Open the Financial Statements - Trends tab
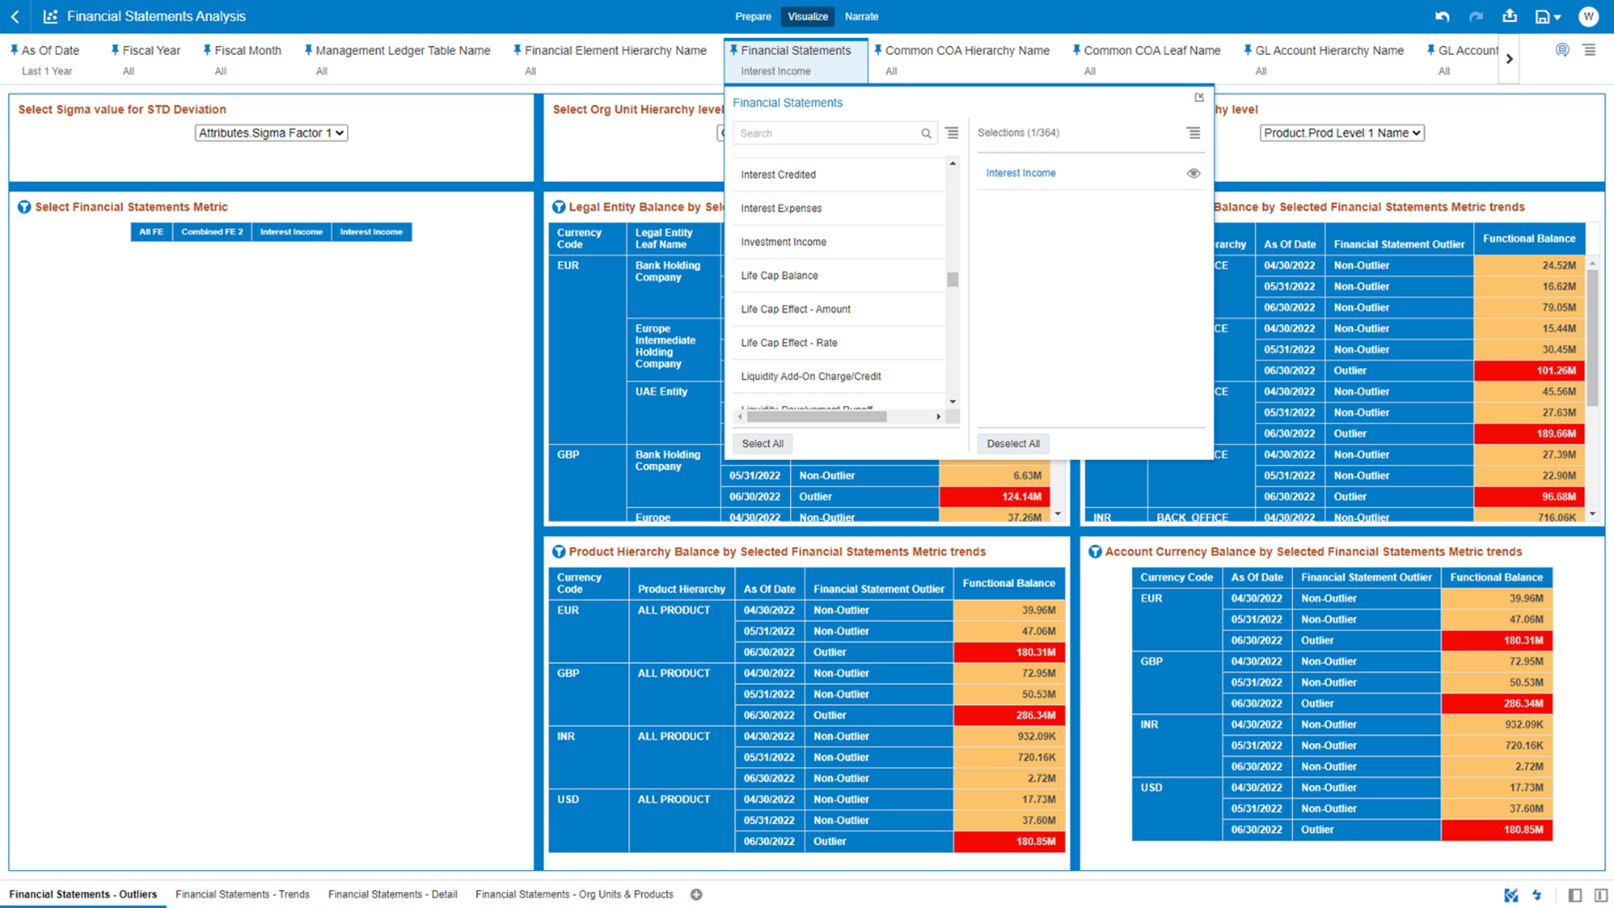Screen dimensions: 1614x908 [242, 894]
